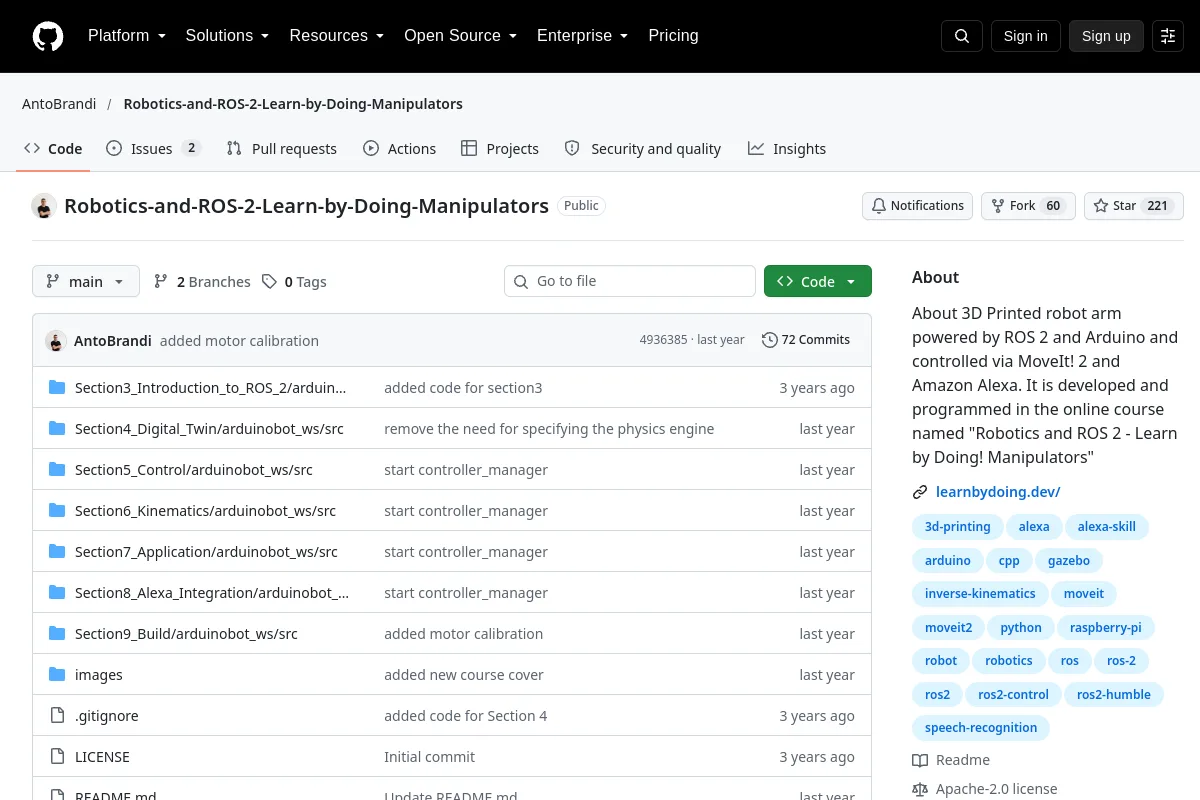Click the commit history clock icon
This screenshot has width=1200, height=800.
769,340
